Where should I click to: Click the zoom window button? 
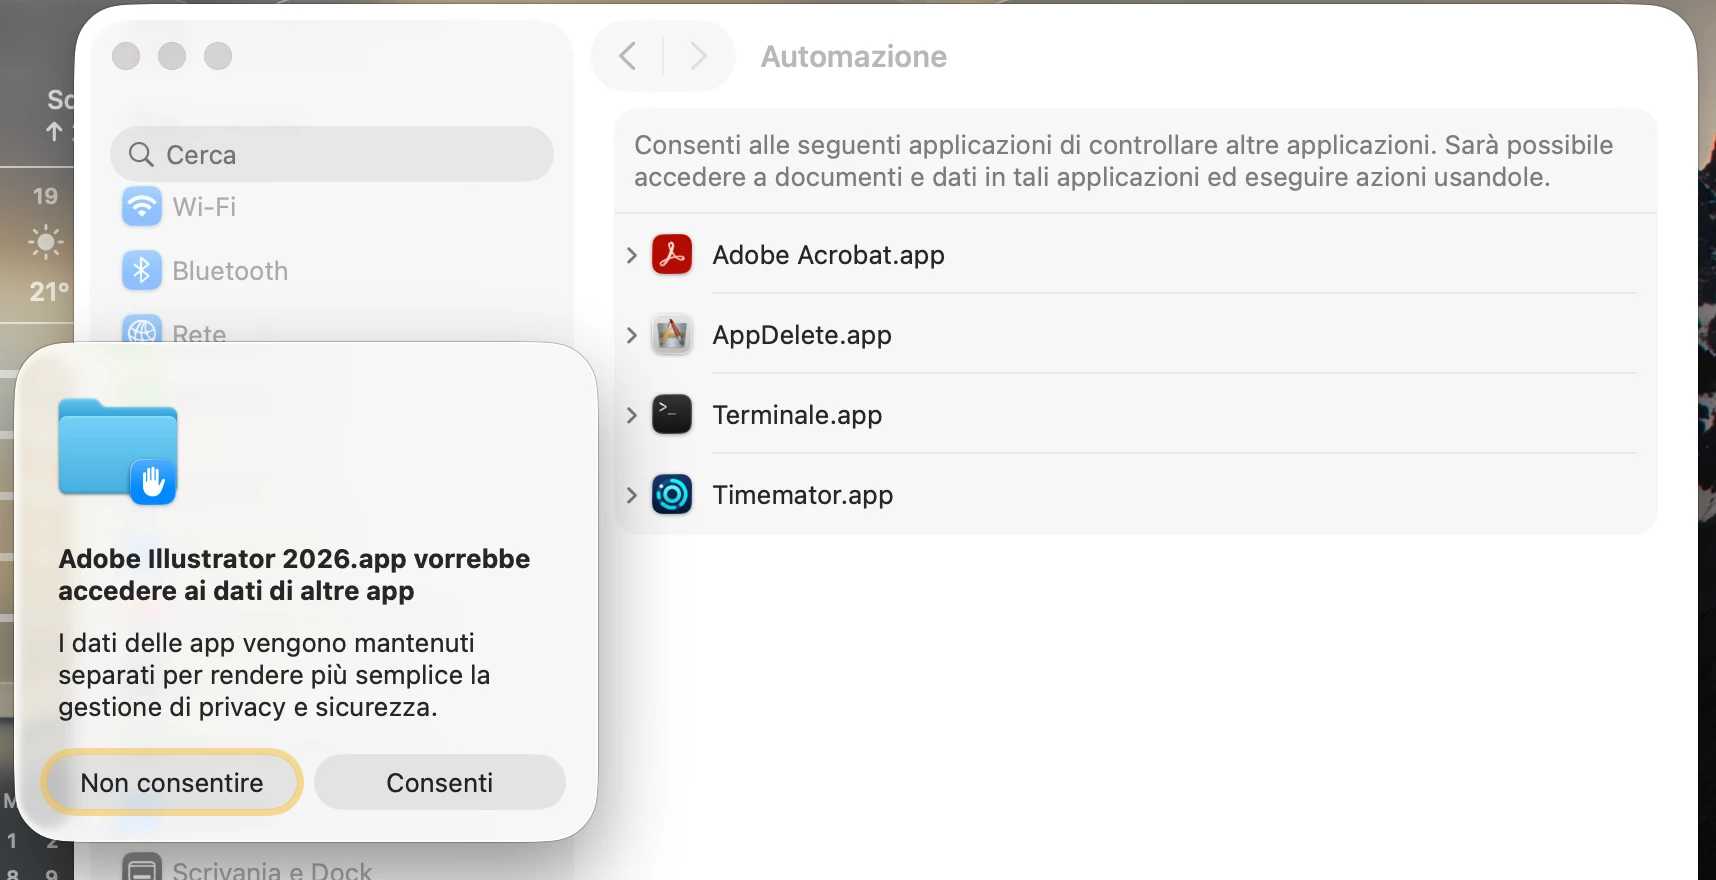pyautogui.click(x=218, y=56)
